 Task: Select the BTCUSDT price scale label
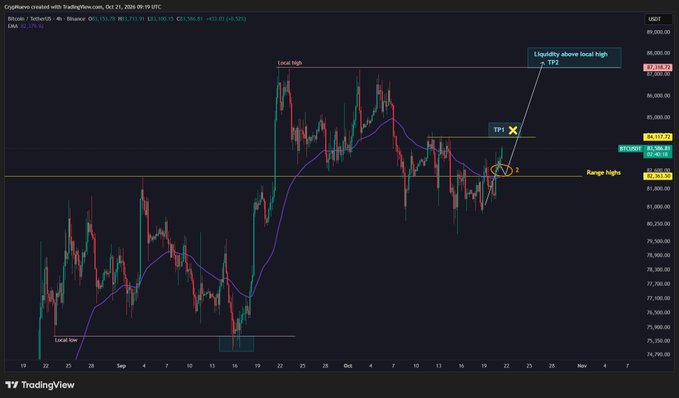(x=630, y=149)
